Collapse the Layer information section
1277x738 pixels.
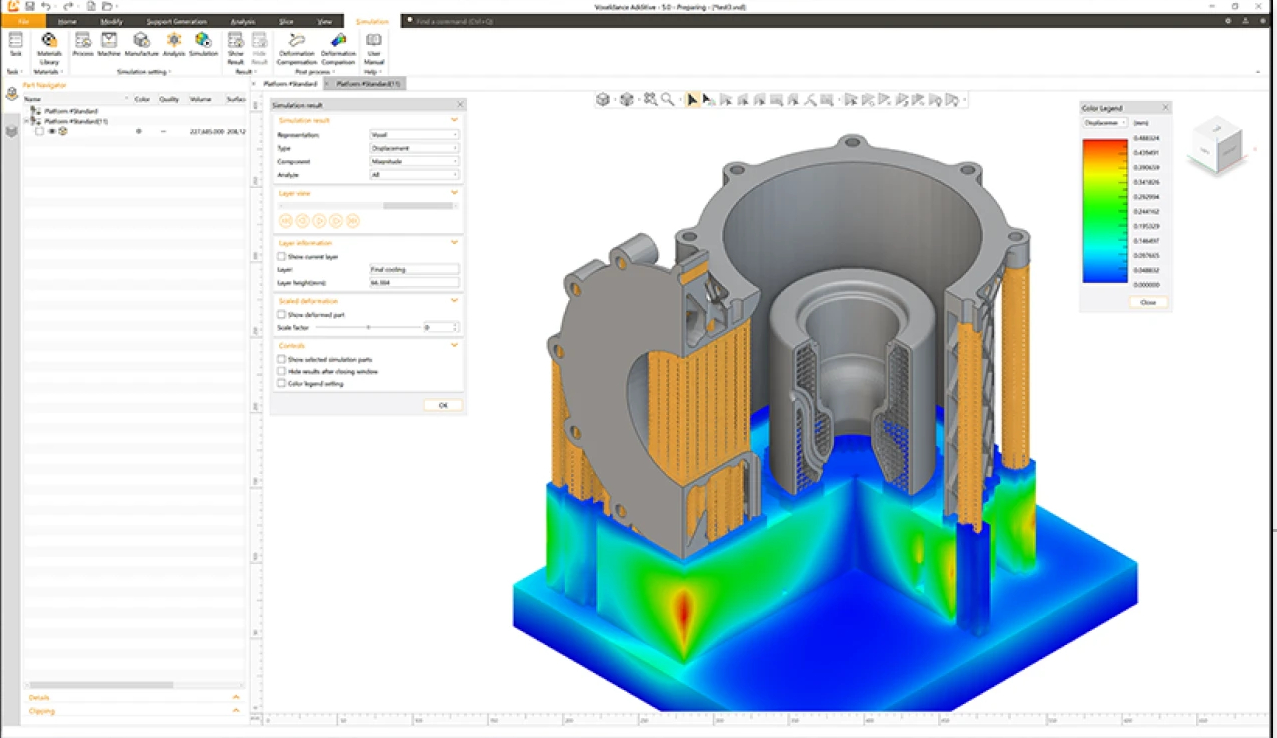pyautogui.click(x=454, y=243)
